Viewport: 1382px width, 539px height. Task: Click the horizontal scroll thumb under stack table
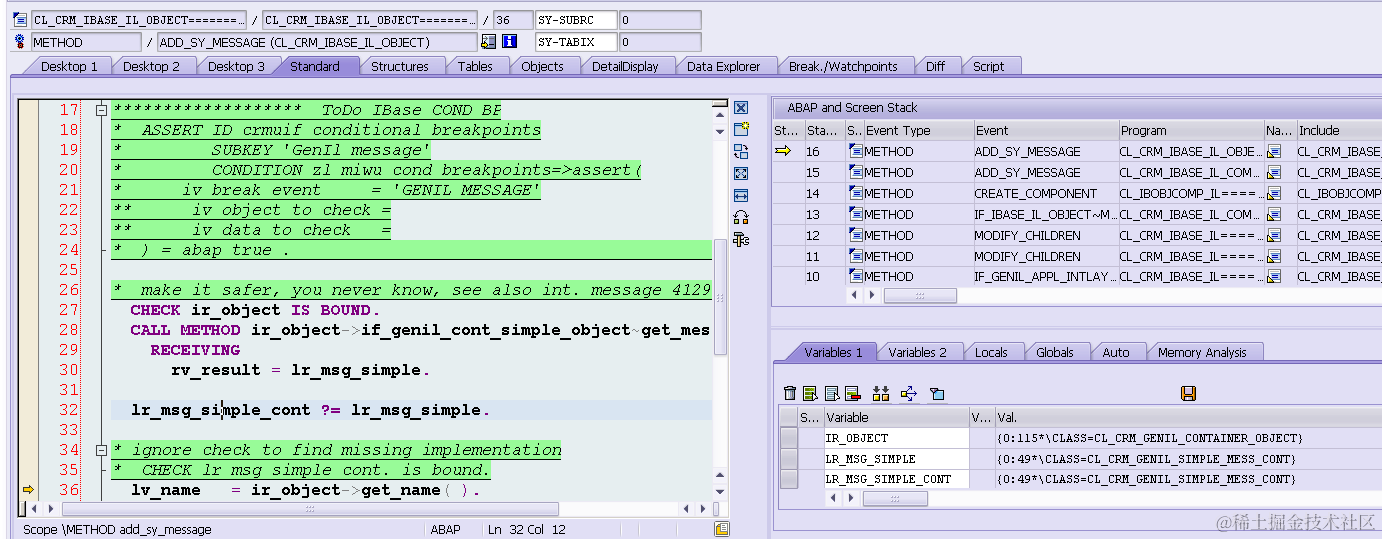pyautogui.click(x=920, y=296)
